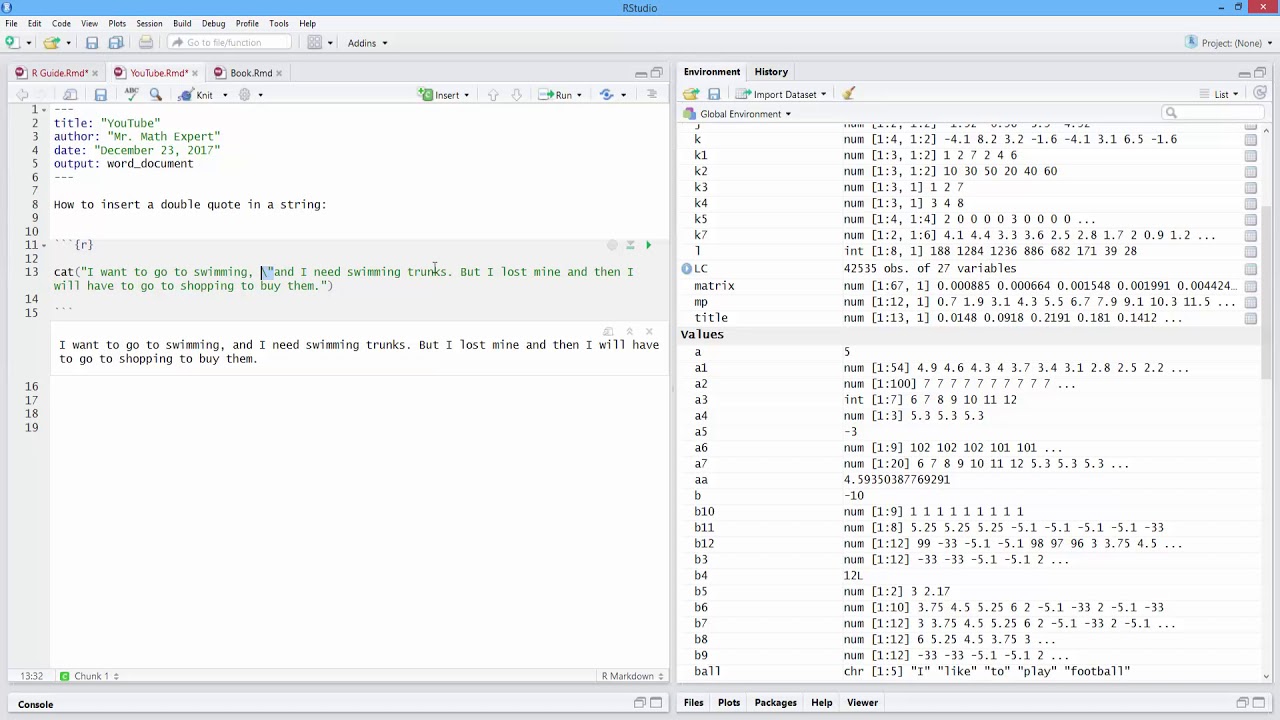Run spell check on the document
This screenshot has width=1280, height=720.
click(131, 95)
